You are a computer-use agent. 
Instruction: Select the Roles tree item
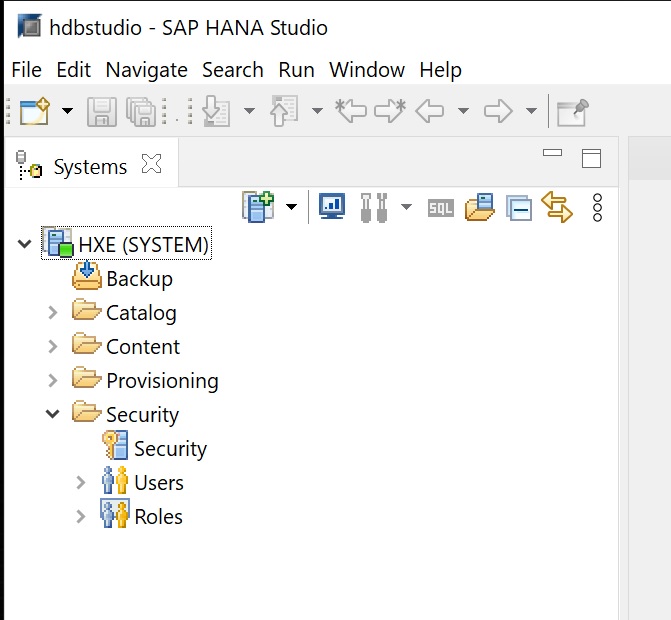point(158,517)
